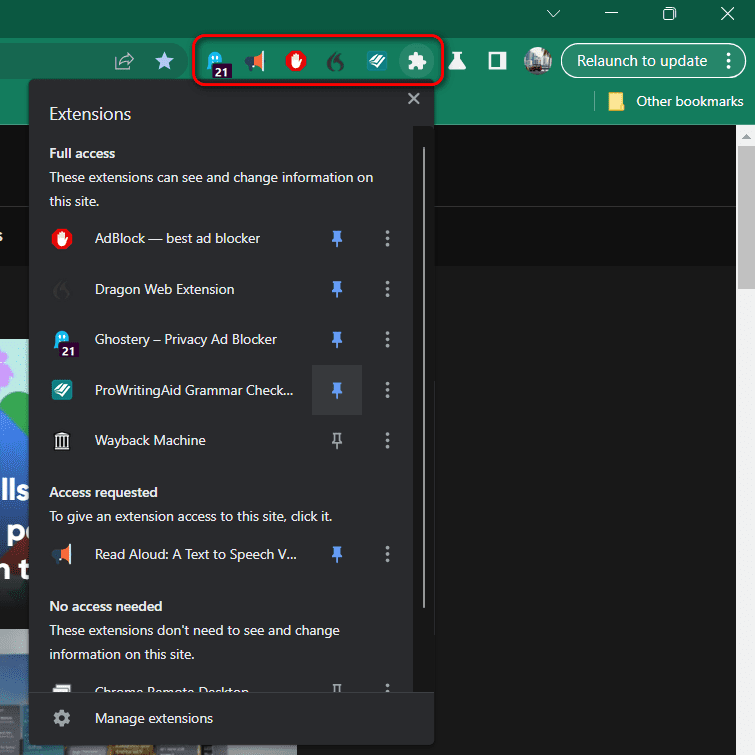Click the Wayback Machine entry
This screenshot has width=755, height=755.
pos(150,441)
